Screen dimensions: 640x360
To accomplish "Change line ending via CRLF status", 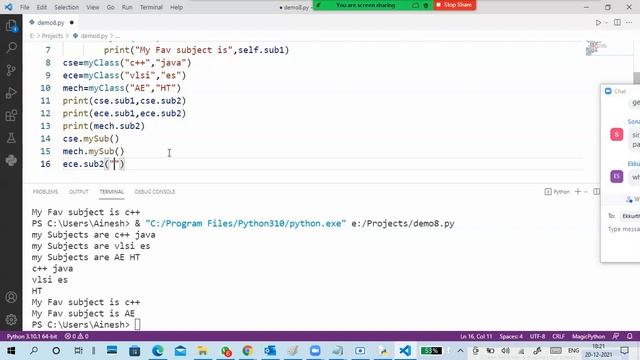I will click(558, 336).
